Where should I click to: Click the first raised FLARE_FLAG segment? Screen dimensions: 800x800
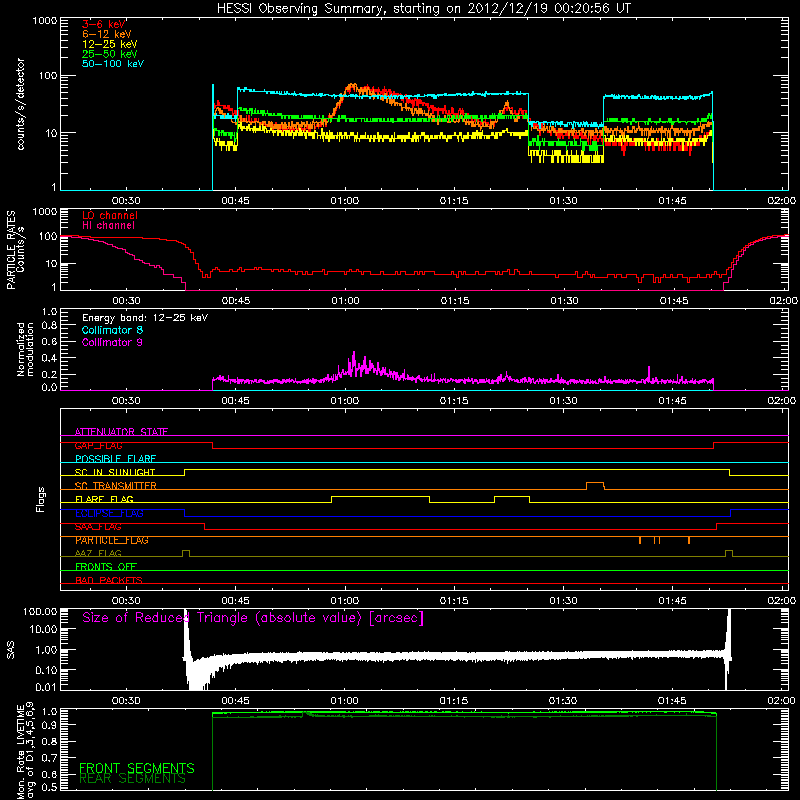(381, 499)
